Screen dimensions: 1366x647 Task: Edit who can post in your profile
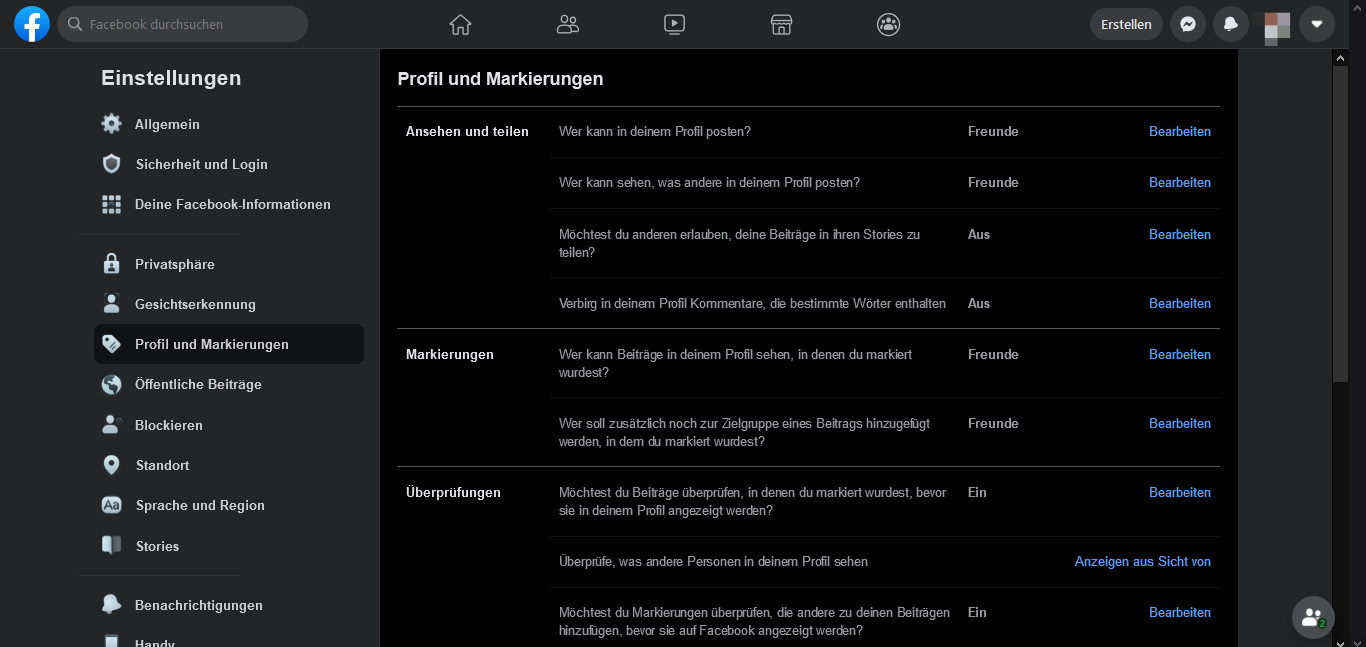pos(1180,131)
